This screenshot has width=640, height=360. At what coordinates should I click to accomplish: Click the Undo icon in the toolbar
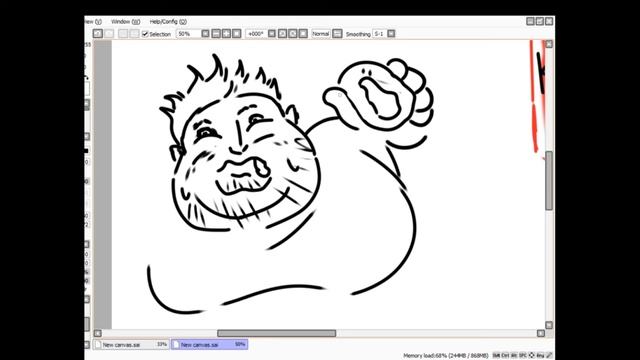point(98,34)
